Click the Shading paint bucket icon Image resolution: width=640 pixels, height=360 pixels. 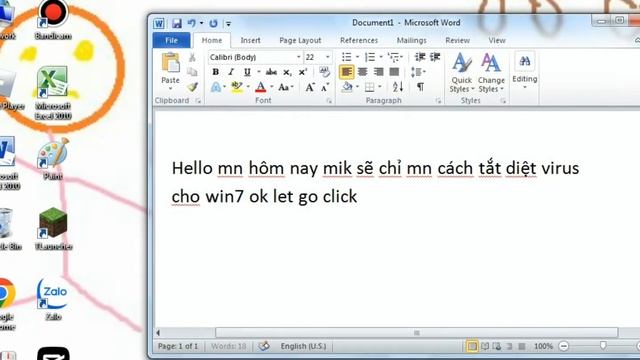(347, 87)
